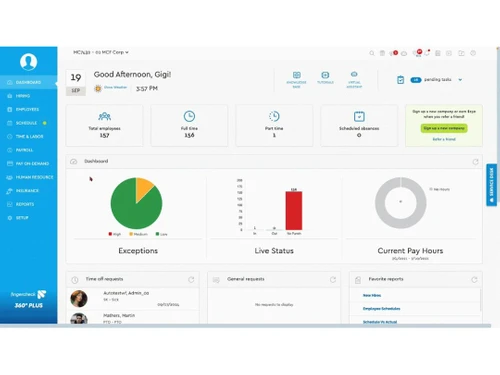Click the 19 SEP date tile

(76, 82)
